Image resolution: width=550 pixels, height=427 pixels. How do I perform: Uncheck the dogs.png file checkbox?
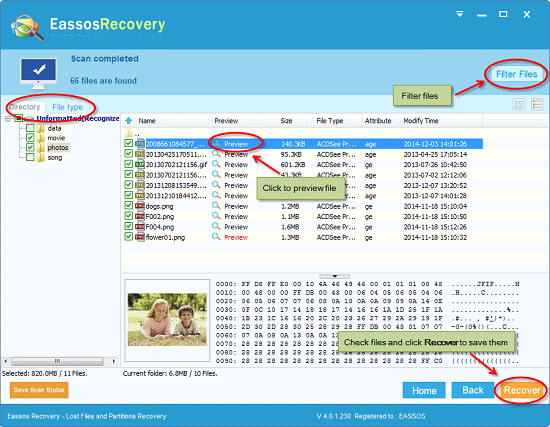128,206
